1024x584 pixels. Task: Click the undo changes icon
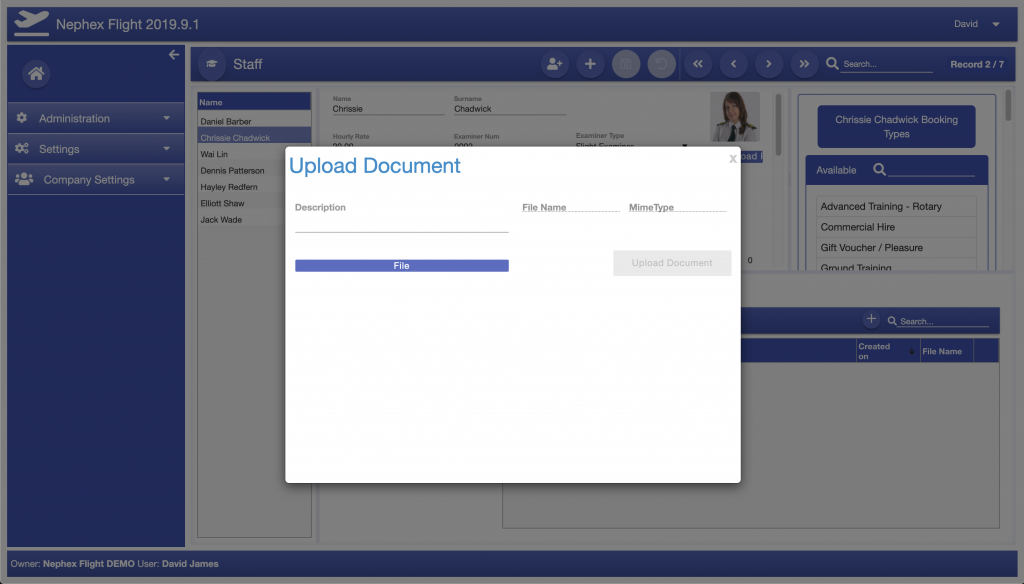[x=661, y=64]
